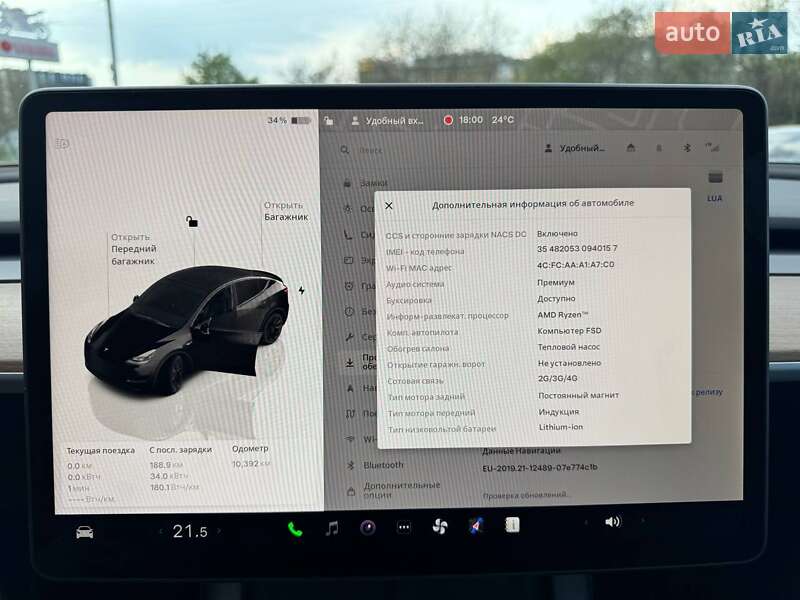Decrease cabin temperature with left arrow

click(161, 532)
